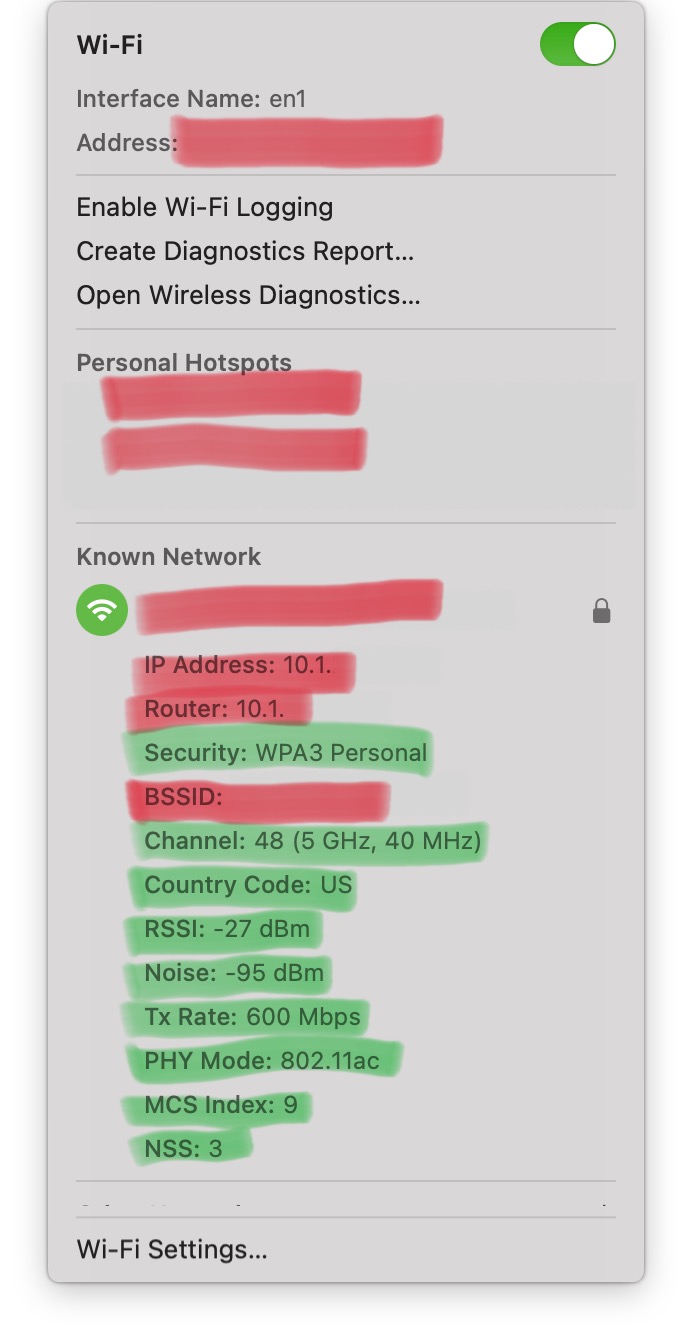
Task: Select the second redacted personal hotspot
Action: [x=235, y=450]
